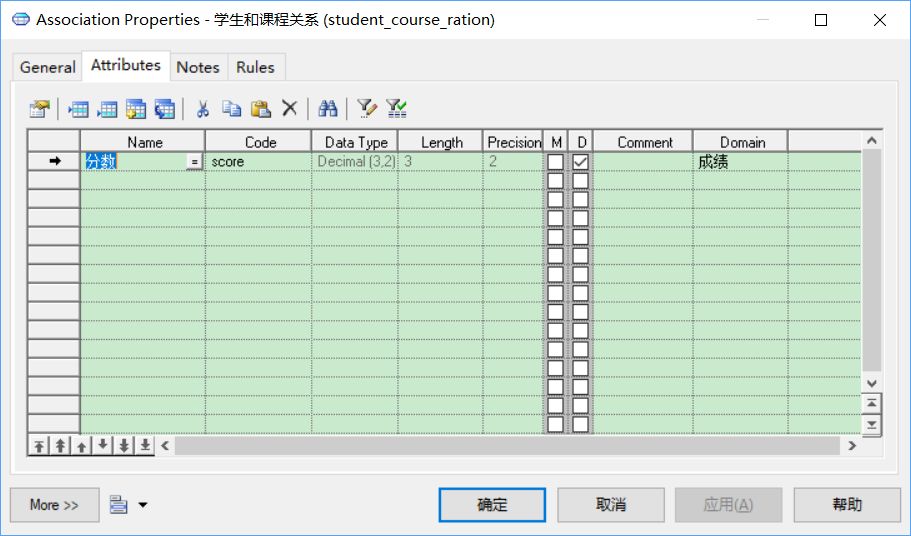Screen dimensions: 911x536
Task: Select the Attributes tab
Action: point(126,65)
